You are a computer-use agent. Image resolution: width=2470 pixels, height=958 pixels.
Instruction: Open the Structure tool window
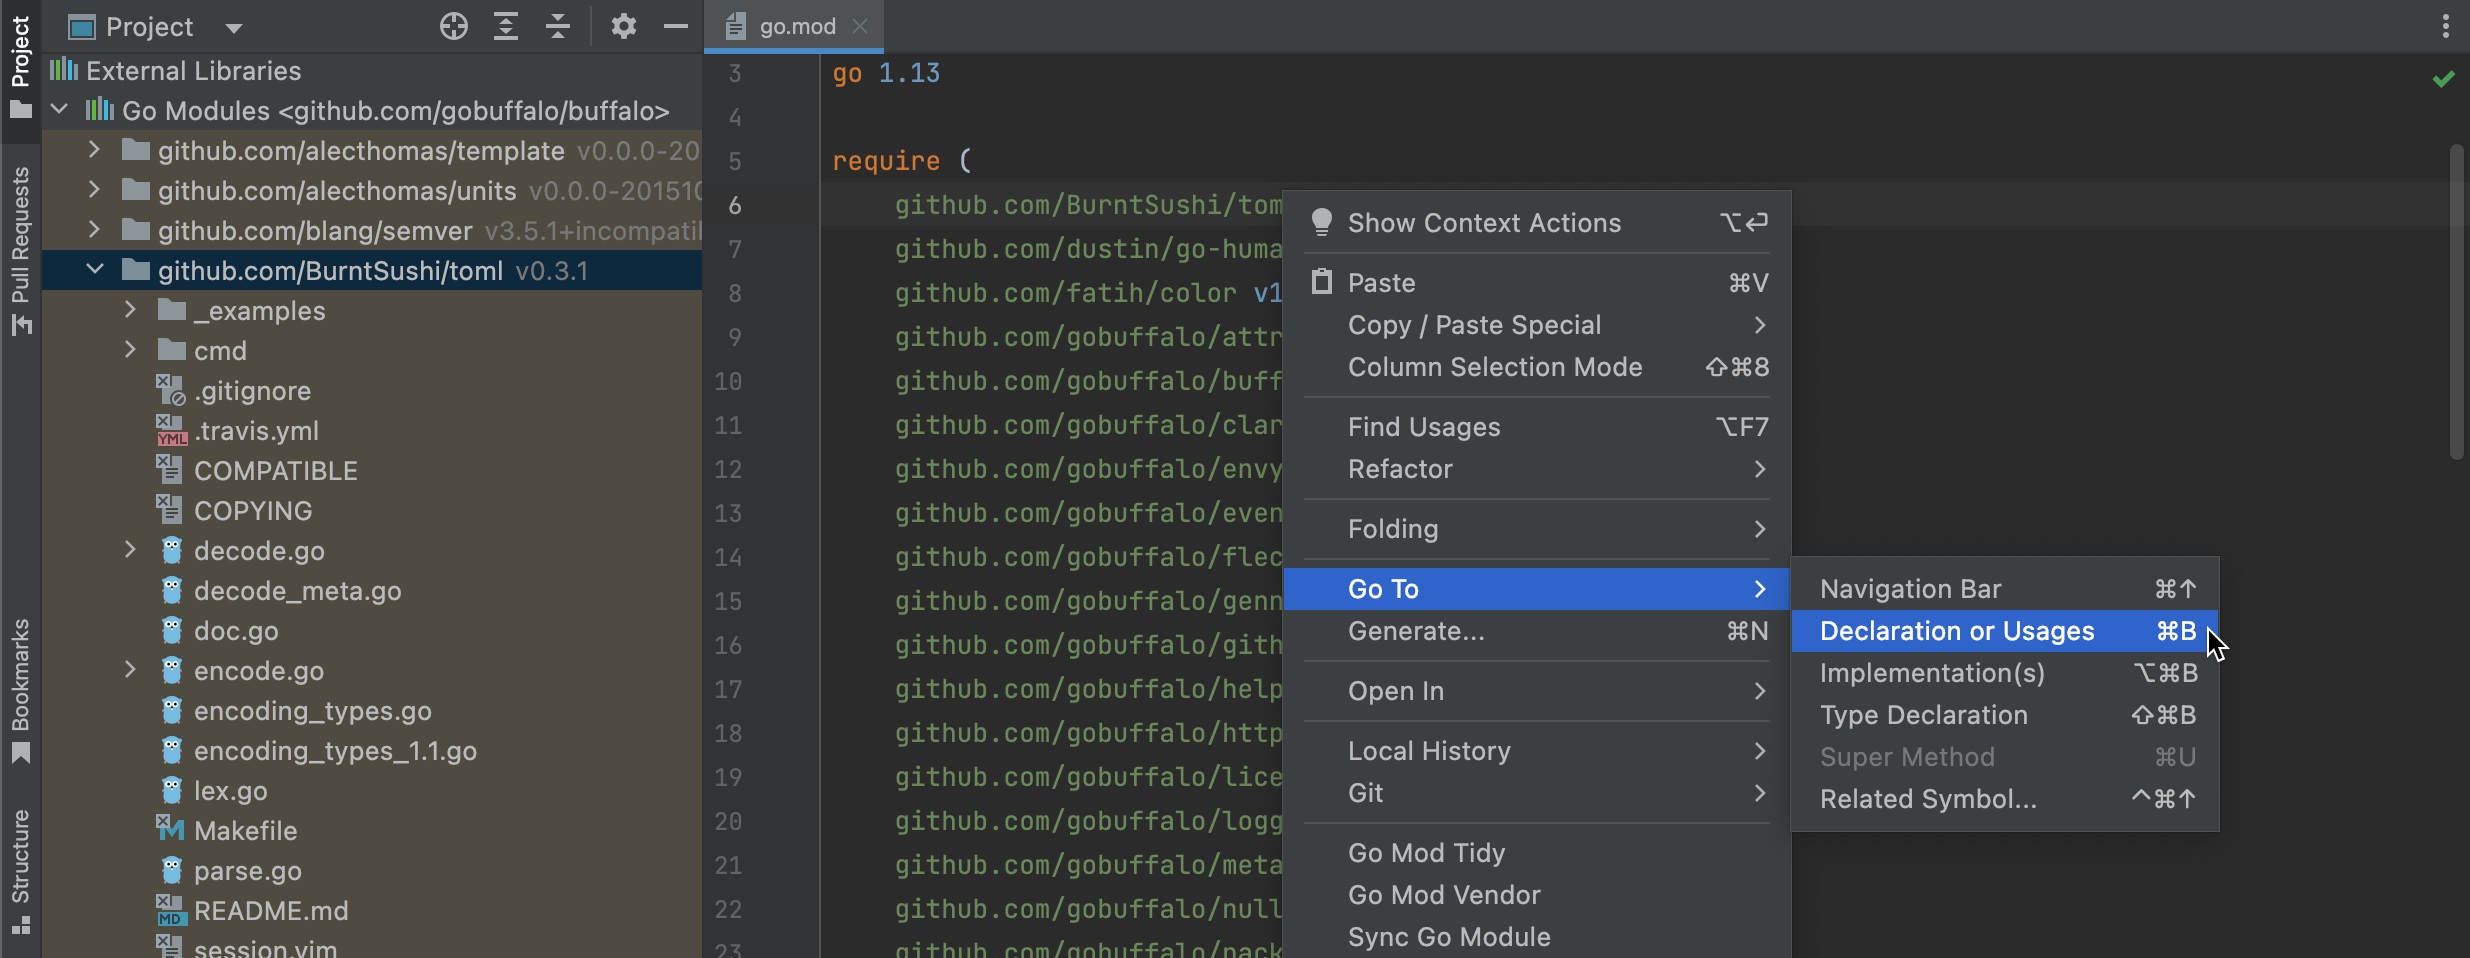coord(20,870)
